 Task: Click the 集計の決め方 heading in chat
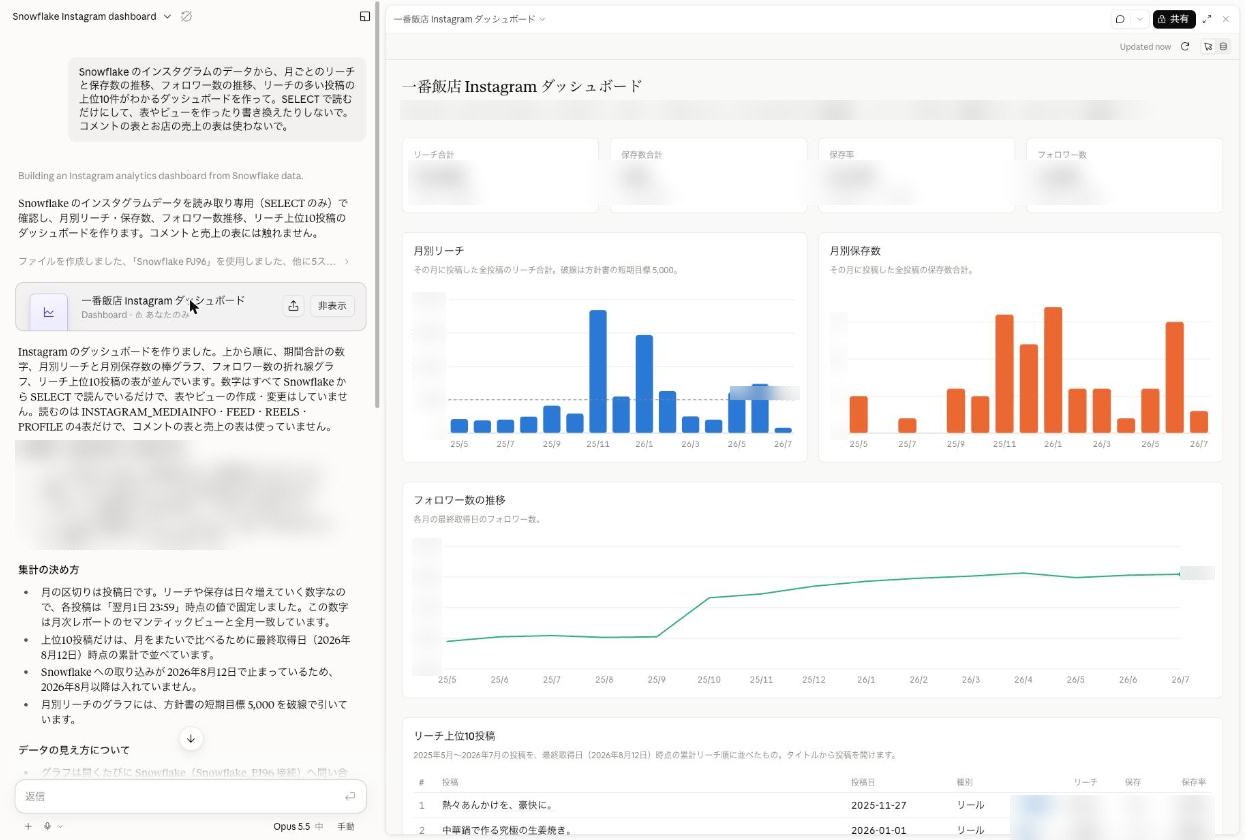point(48,569)
